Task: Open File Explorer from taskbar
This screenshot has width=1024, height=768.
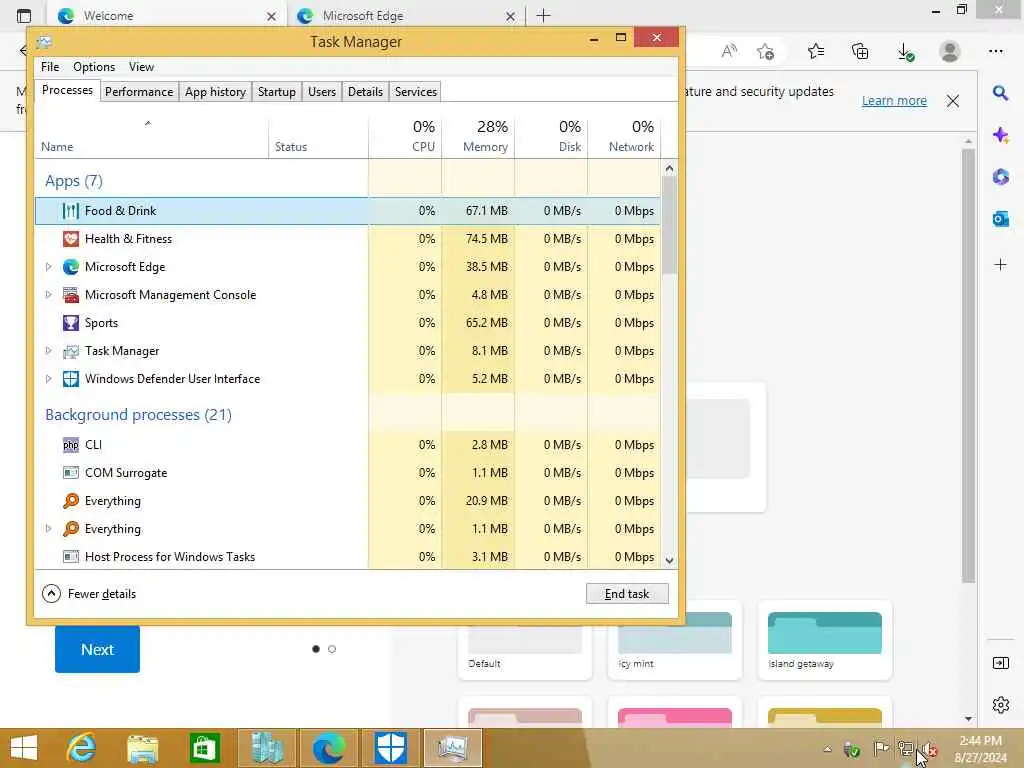Action: pyautogui.click(x=142, y=748)
